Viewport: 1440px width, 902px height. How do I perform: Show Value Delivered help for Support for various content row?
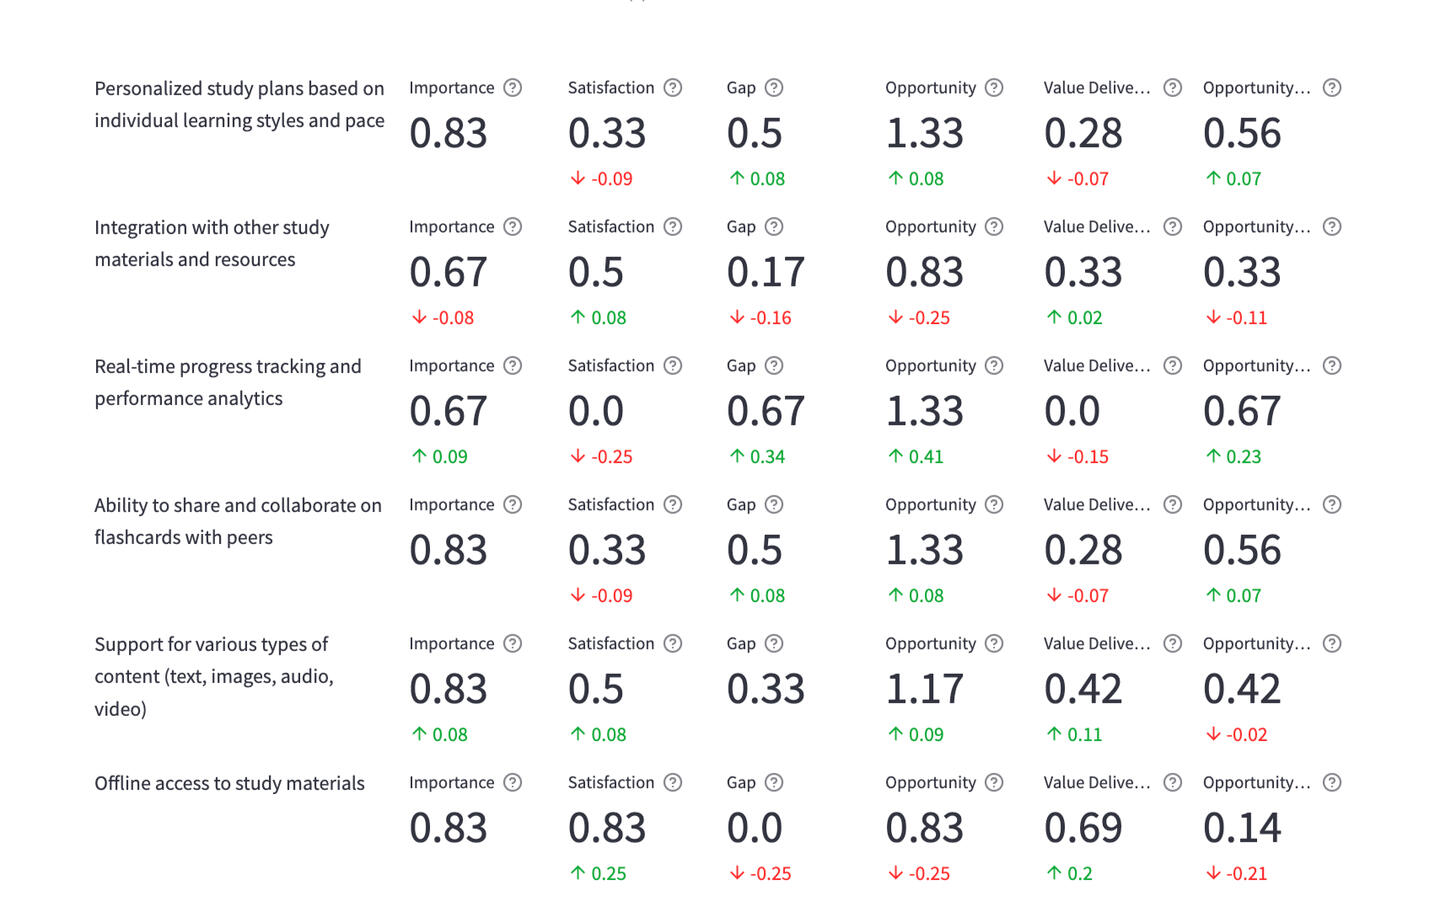point(1173,644)
